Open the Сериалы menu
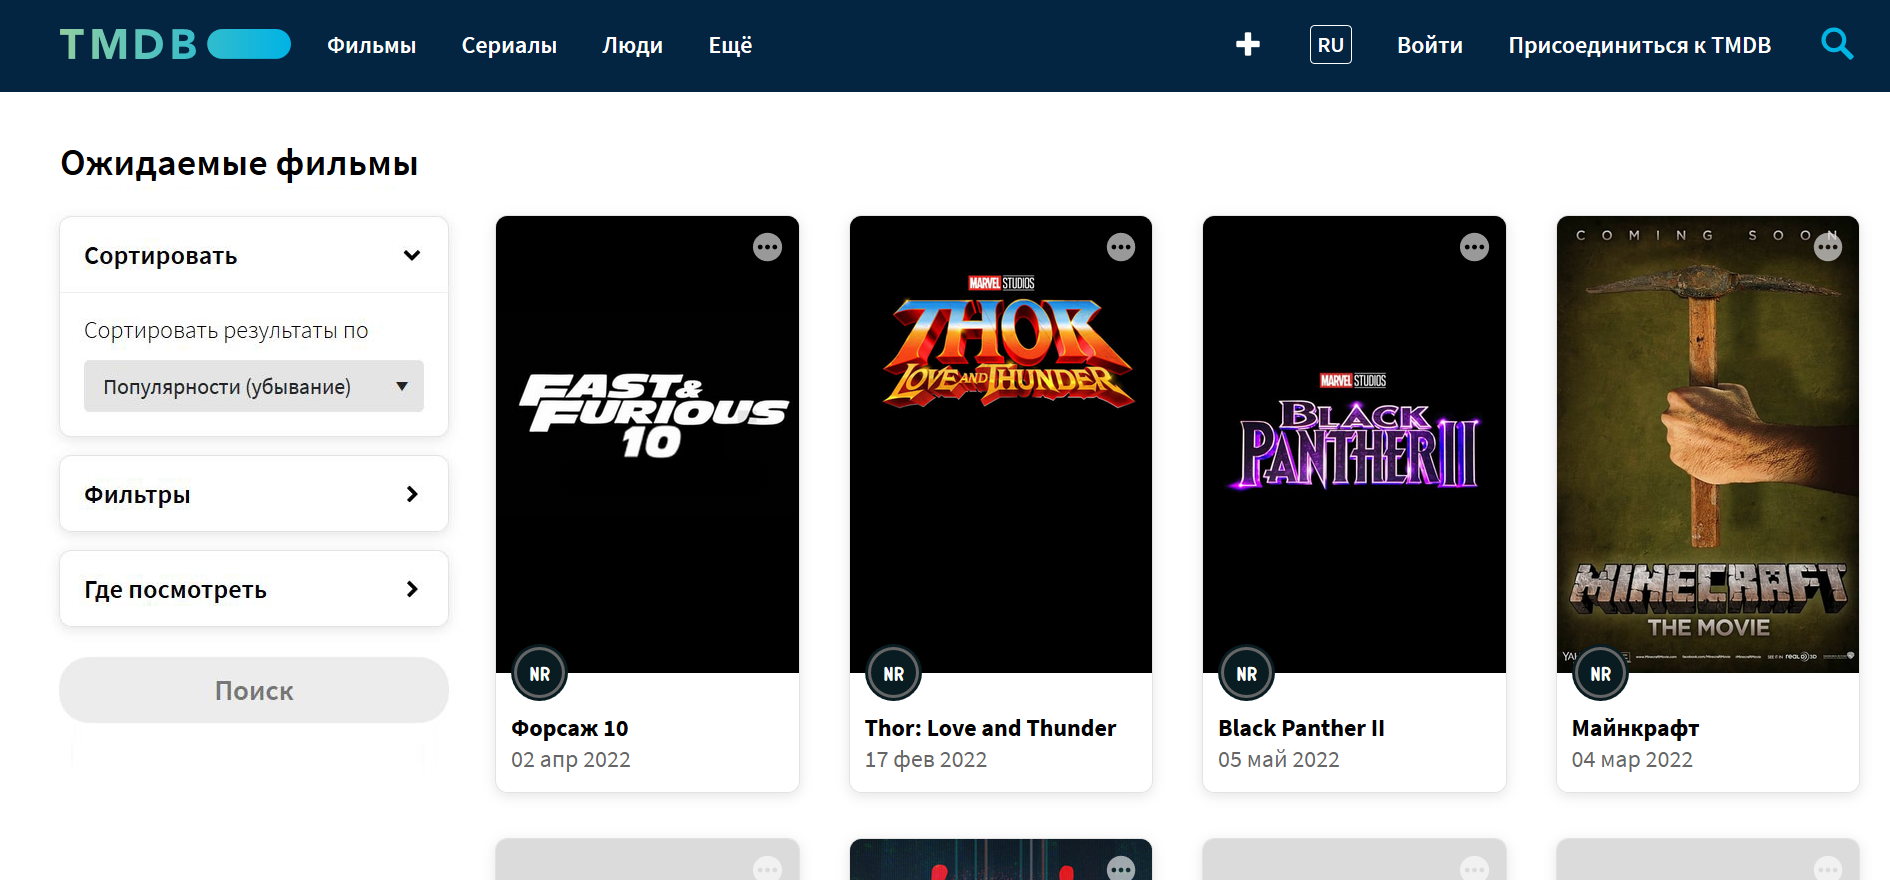This screenshot has width=1890, height=880. point(509,45)
